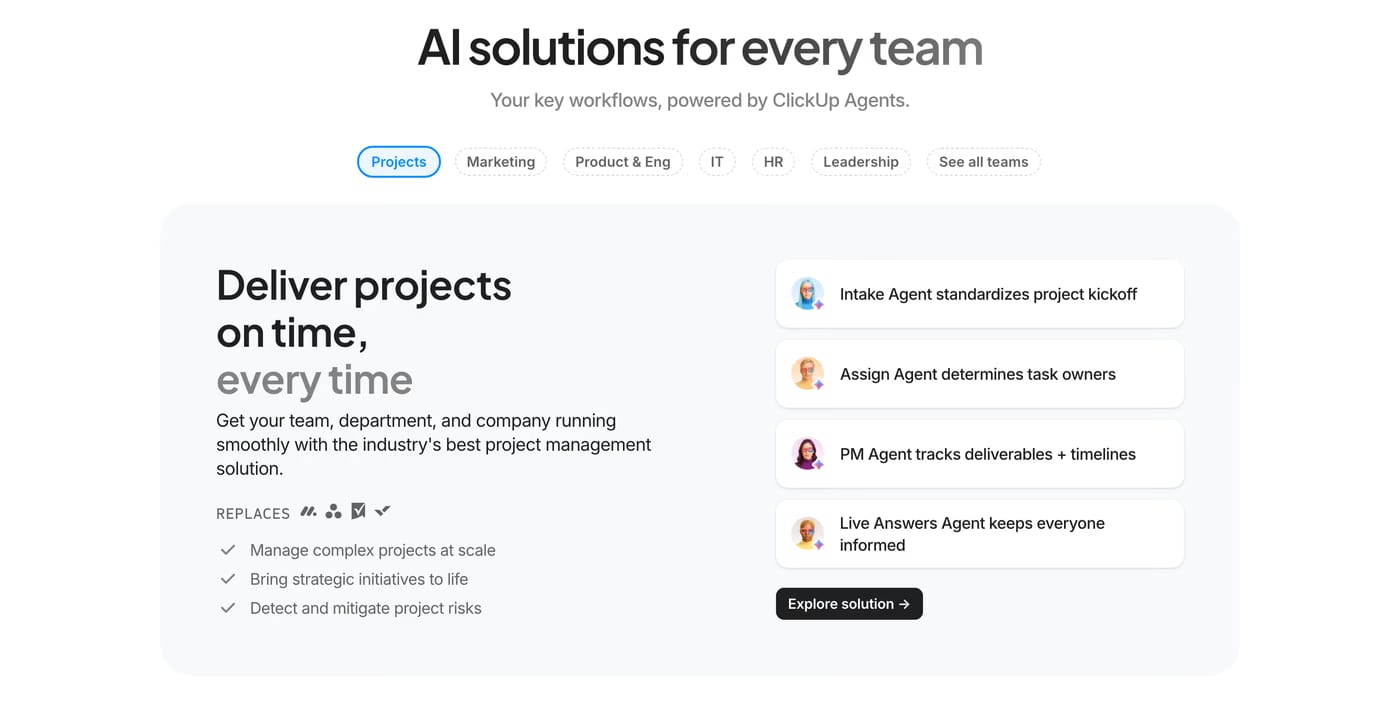
Task: Click the 'REPLACES' label
Action: coord(253,513)
